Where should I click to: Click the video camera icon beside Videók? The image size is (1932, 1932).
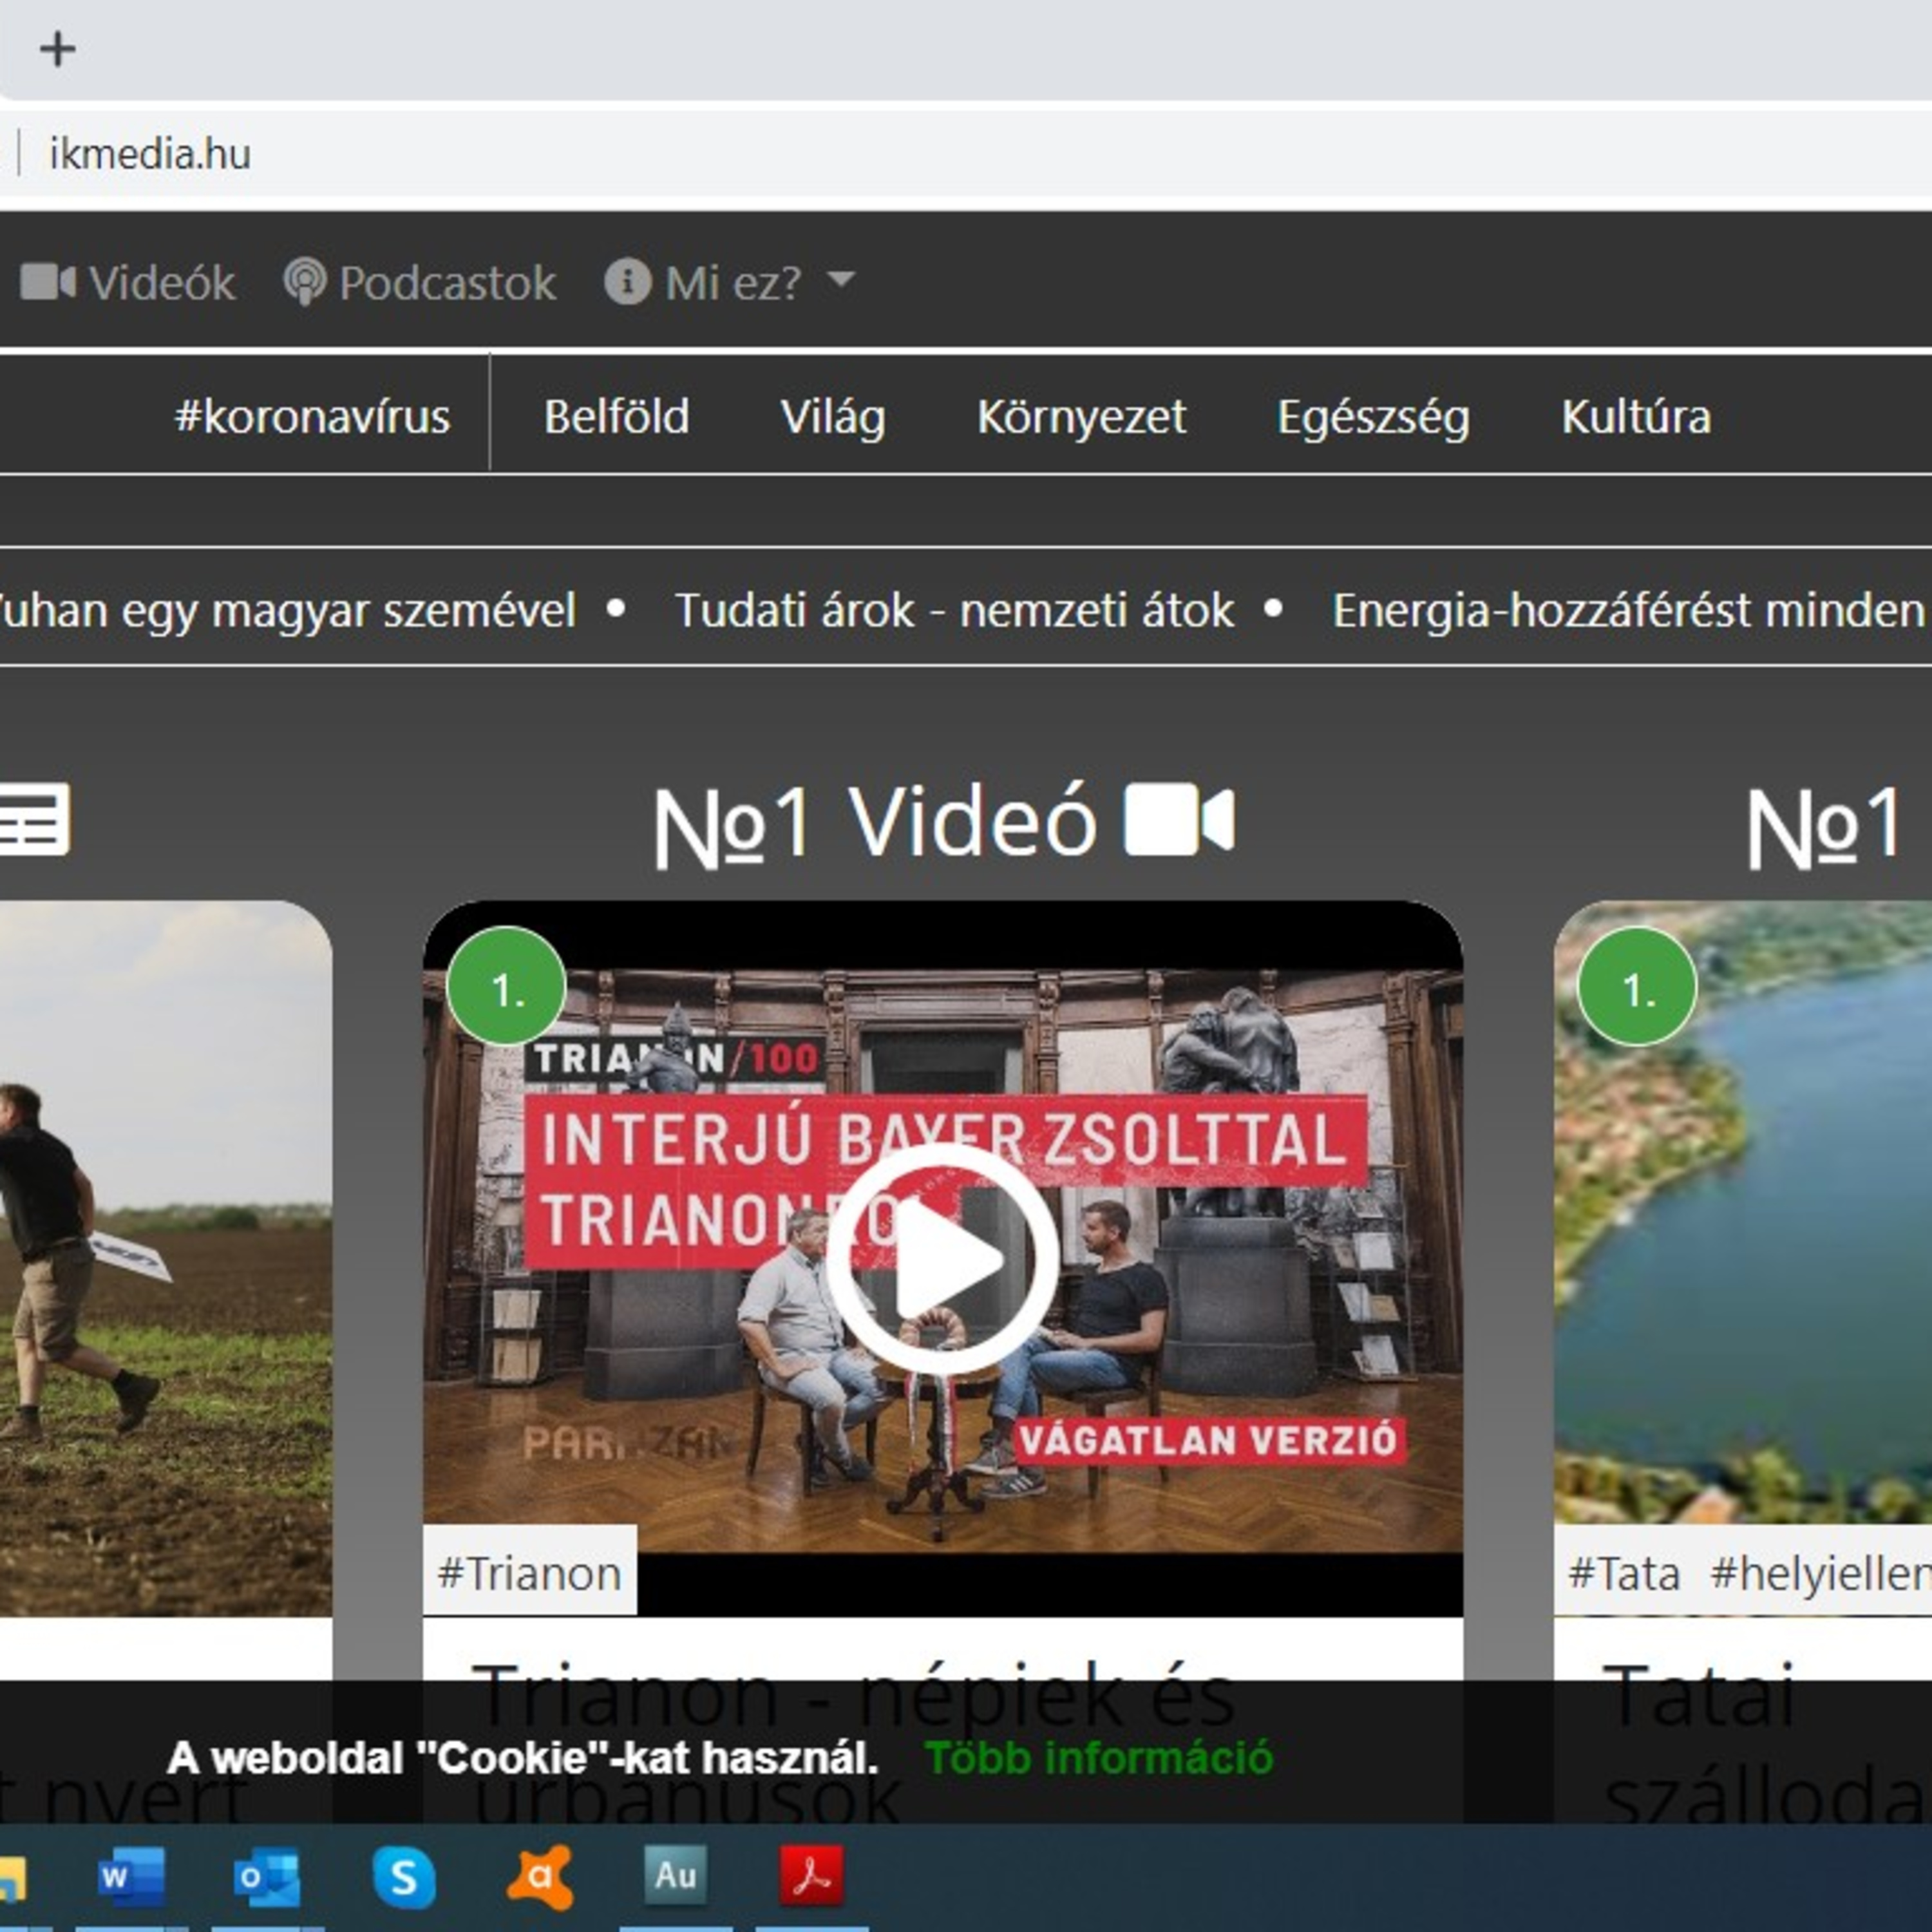pos(48,282)
